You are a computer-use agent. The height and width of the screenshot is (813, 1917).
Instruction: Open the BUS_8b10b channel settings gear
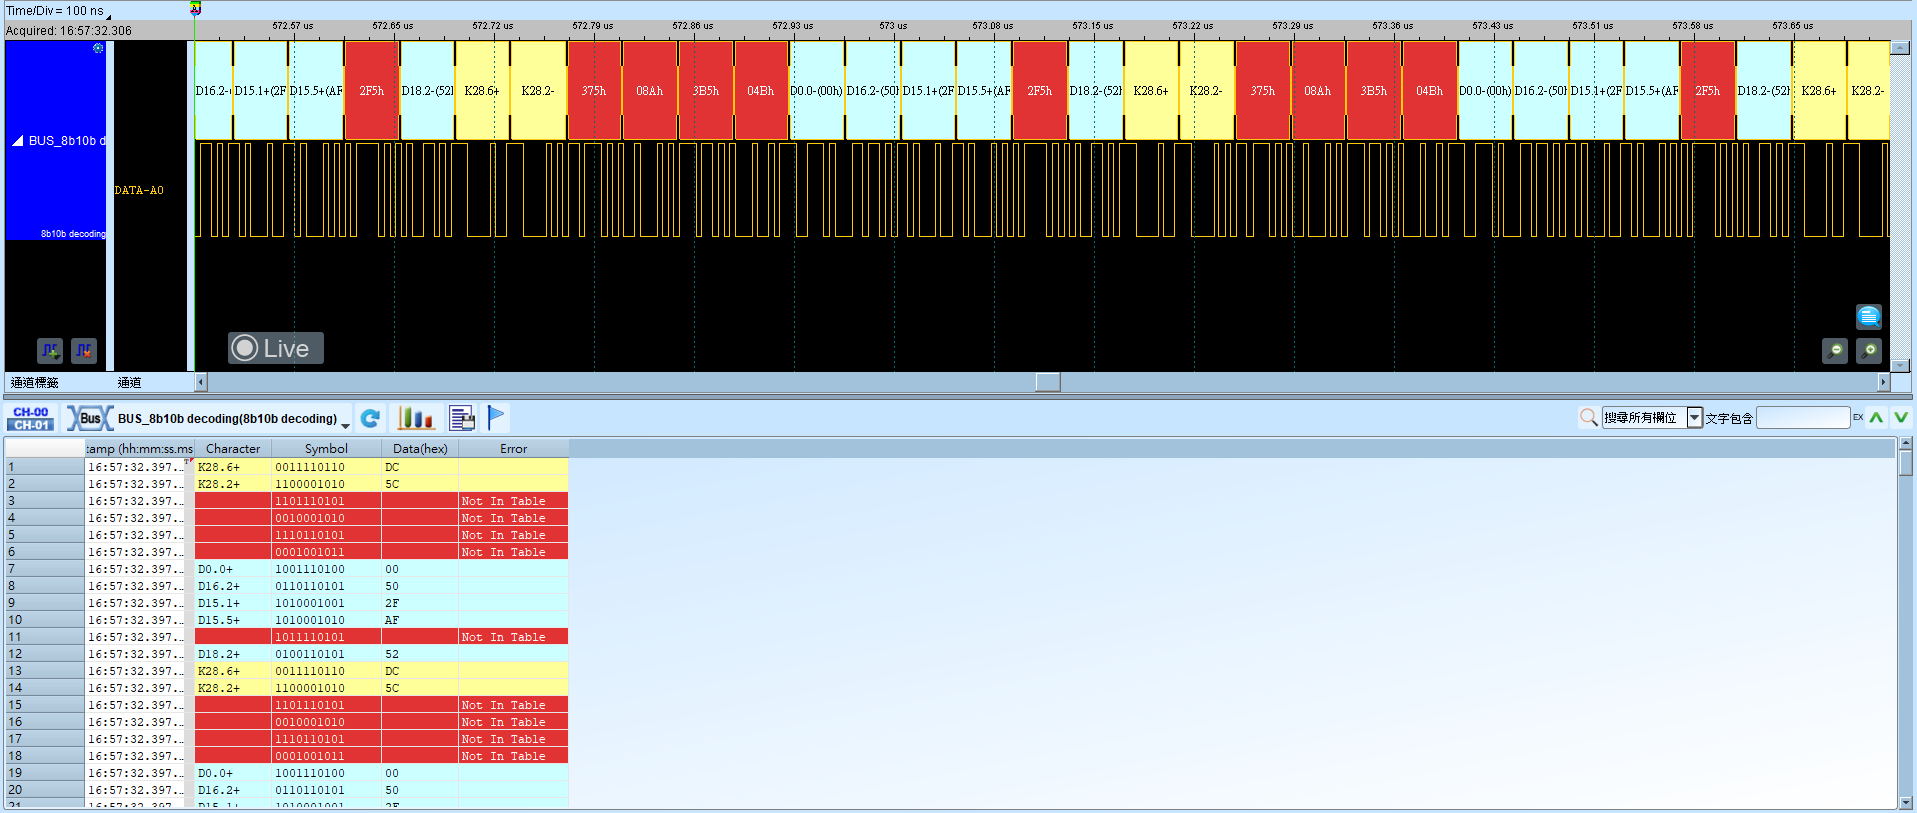click(x=98, y=48)
